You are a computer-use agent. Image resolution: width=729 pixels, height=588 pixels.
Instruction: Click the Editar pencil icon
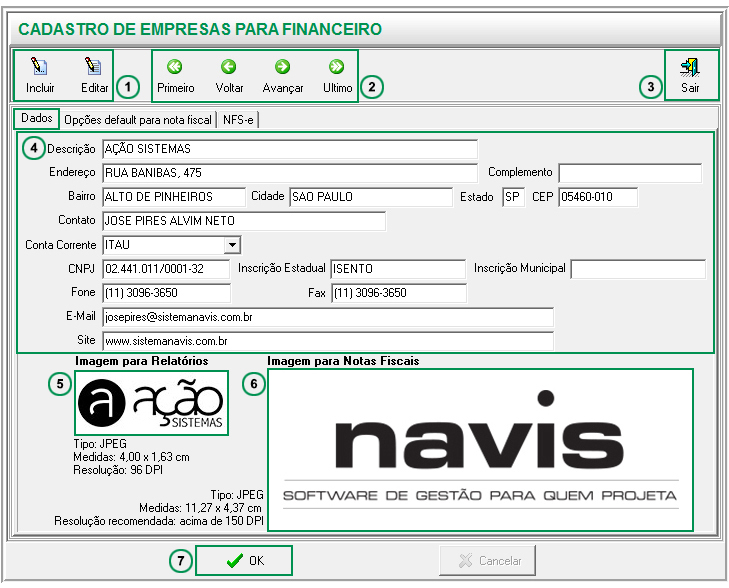pos(93,66)
